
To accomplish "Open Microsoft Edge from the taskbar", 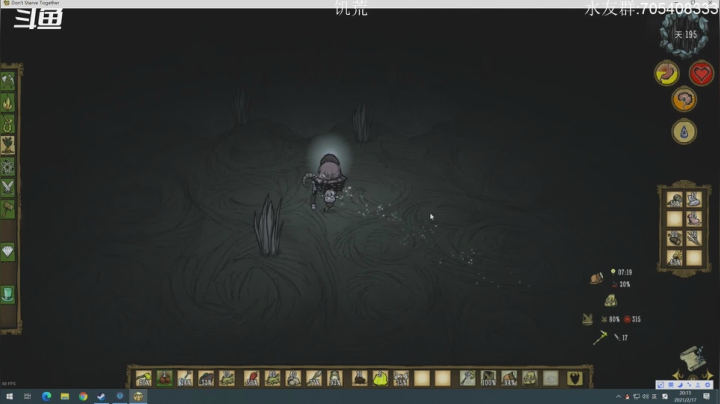I will (46, 396).
